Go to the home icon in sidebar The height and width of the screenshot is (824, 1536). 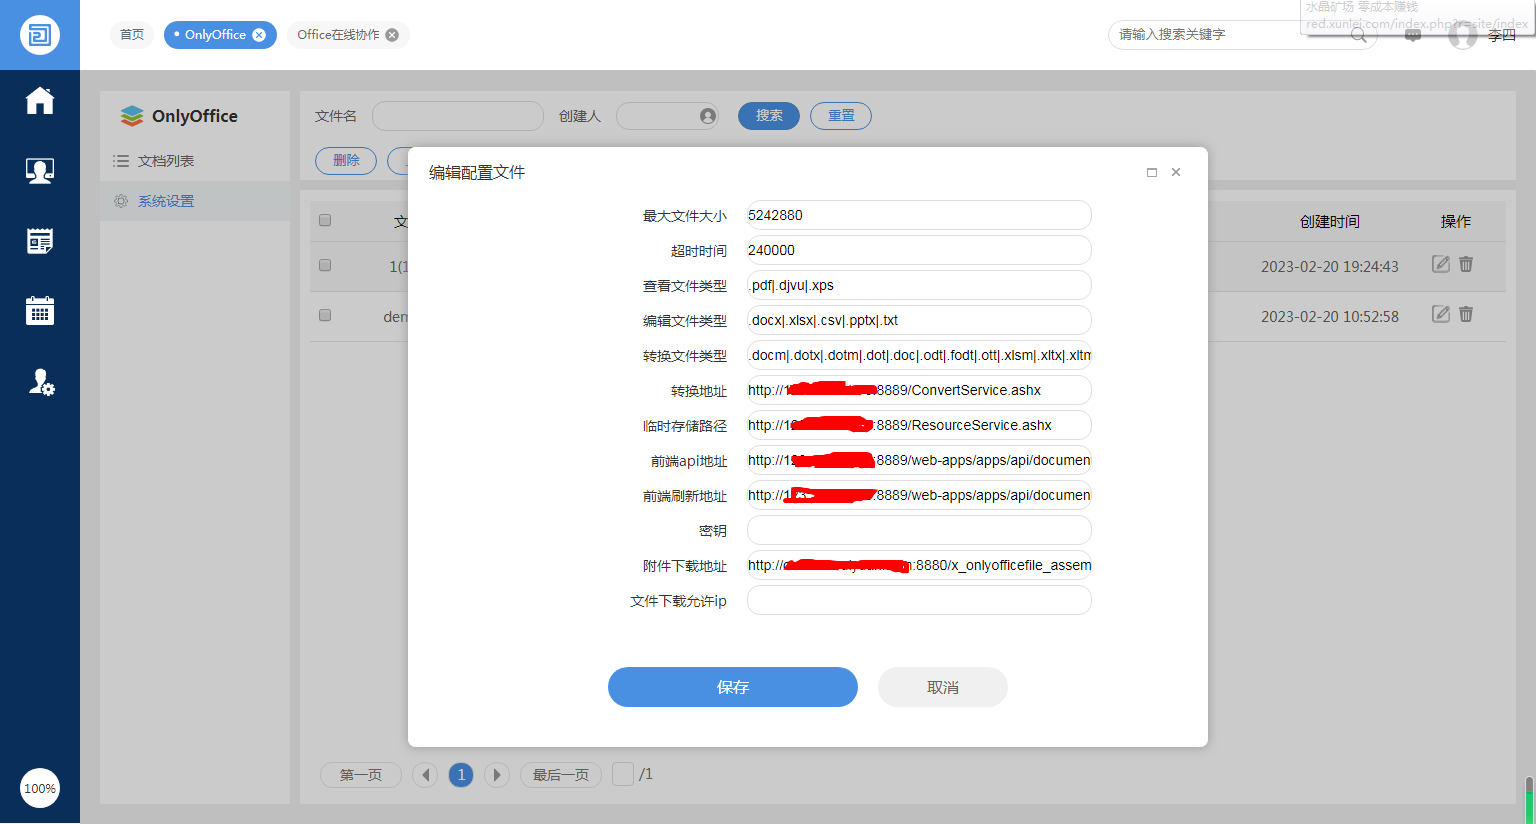click(40, 101)
